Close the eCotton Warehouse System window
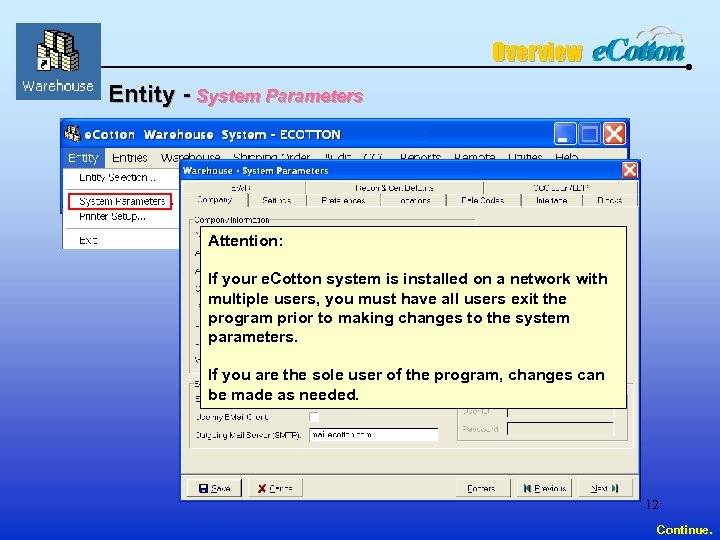 pos(614,134)
